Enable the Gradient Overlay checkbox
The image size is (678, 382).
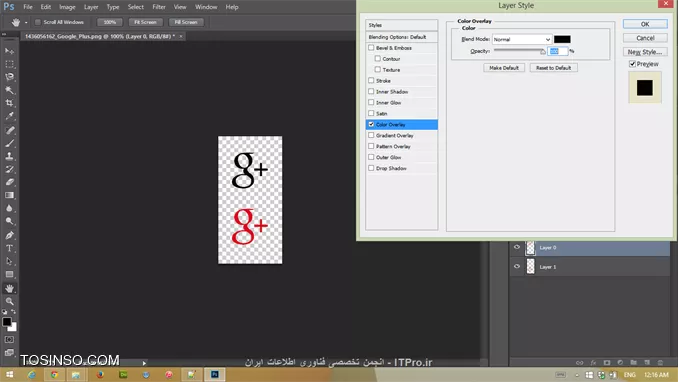coord(371,135)
